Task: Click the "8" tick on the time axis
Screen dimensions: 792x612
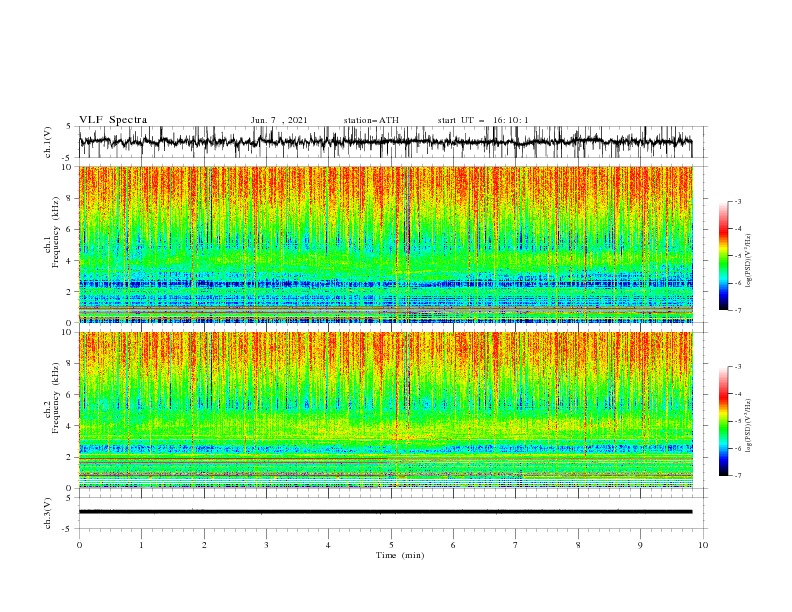Action: (578, 545)
